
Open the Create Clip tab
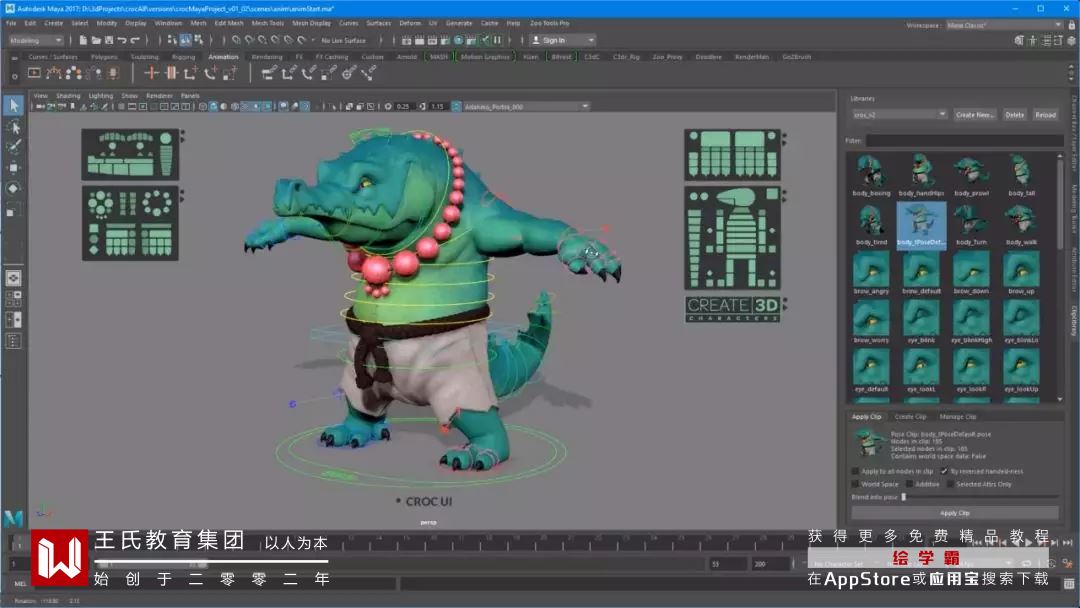tap(910, 416)
